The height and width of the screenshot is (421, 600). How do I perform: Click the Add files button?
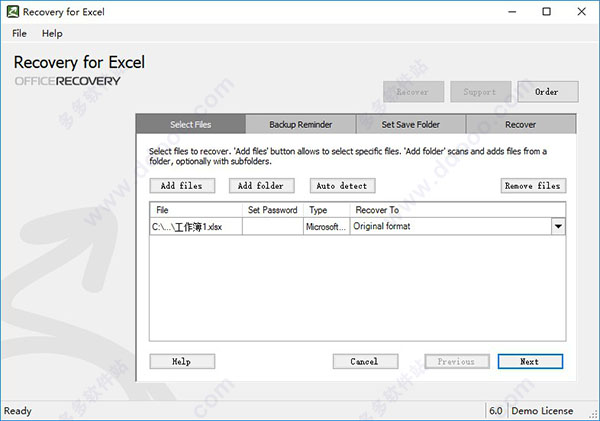182,186
